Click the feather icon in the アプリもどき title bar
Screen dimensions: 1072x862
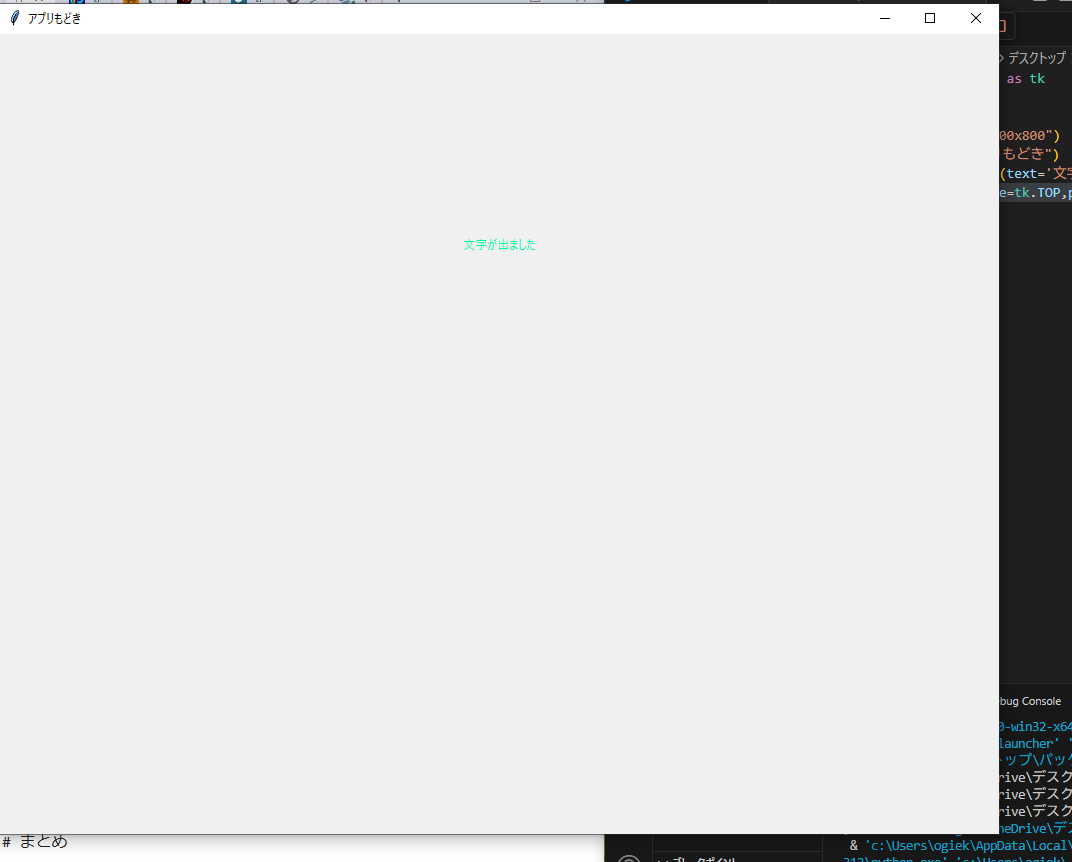14,18
